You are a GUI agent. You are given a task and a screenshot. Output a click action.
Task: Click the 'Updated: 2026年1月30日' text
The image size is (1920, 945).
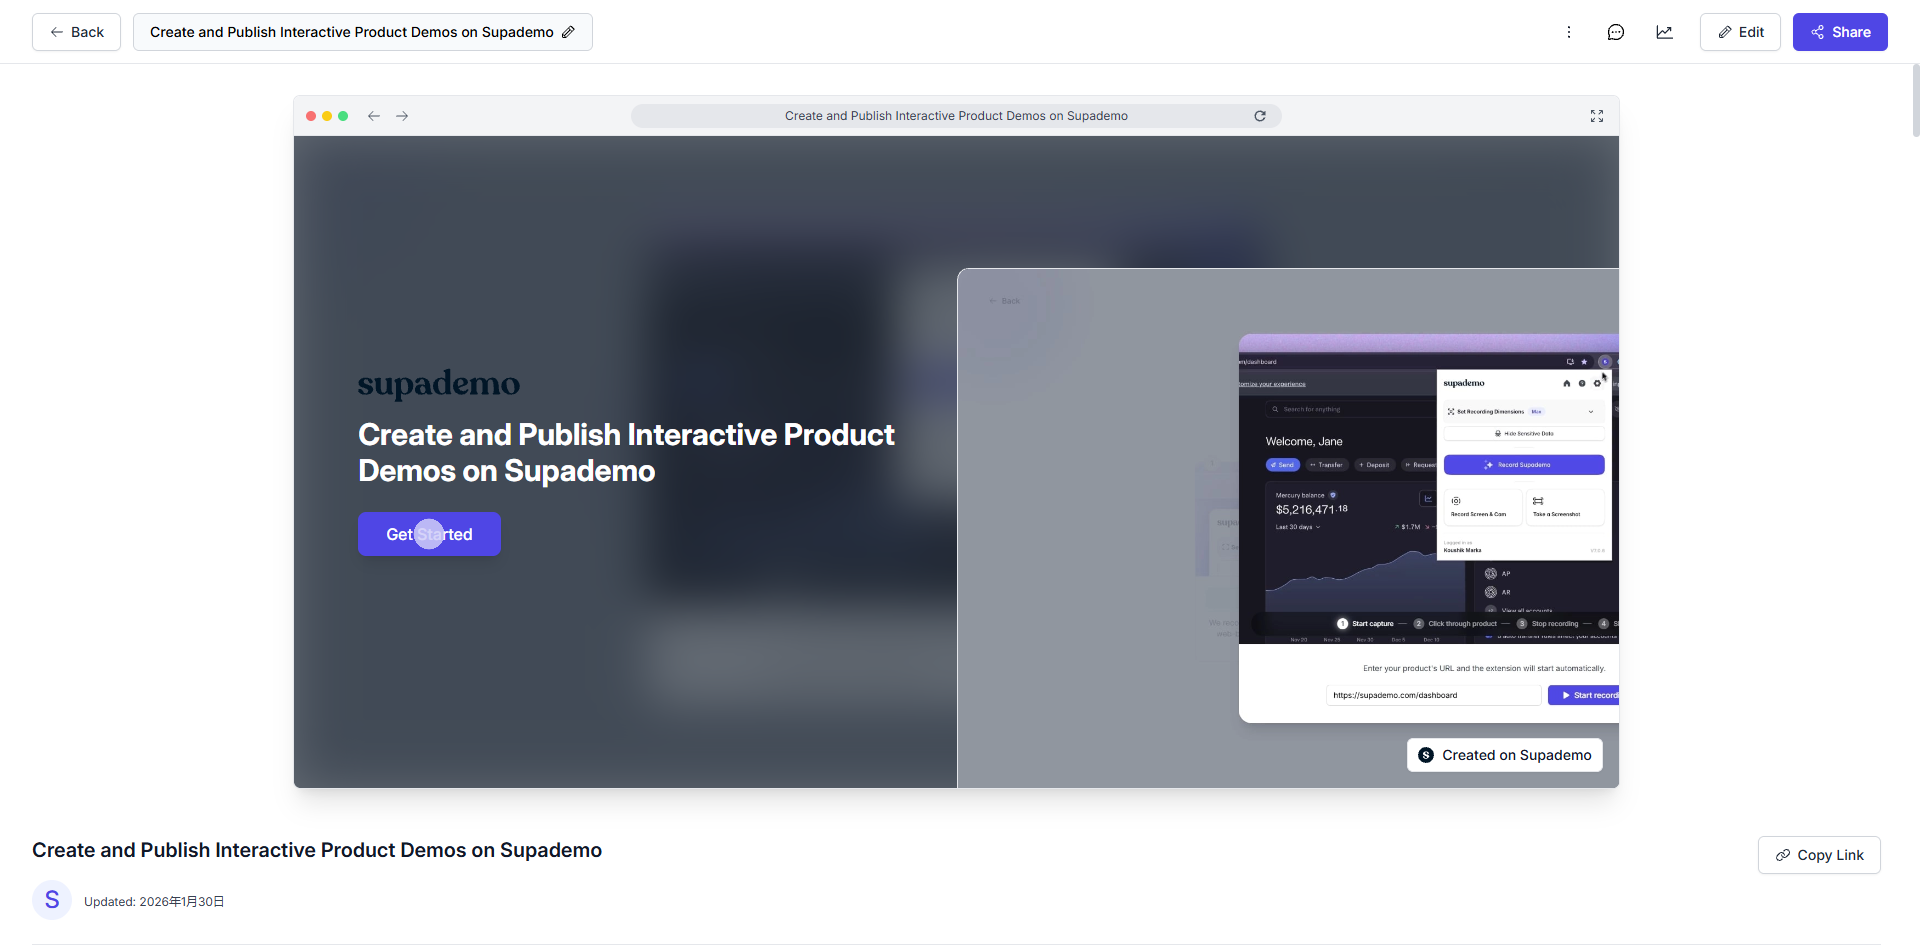click(x=154, y=901)
